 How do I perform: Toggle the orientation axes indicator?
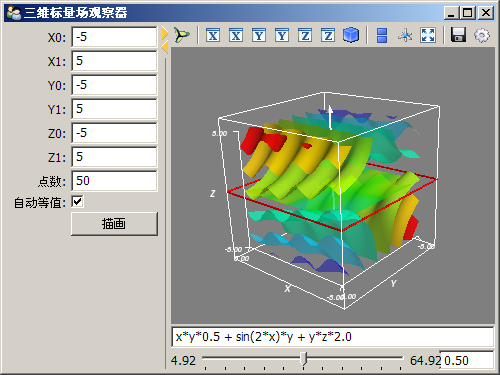pos(405,35)
